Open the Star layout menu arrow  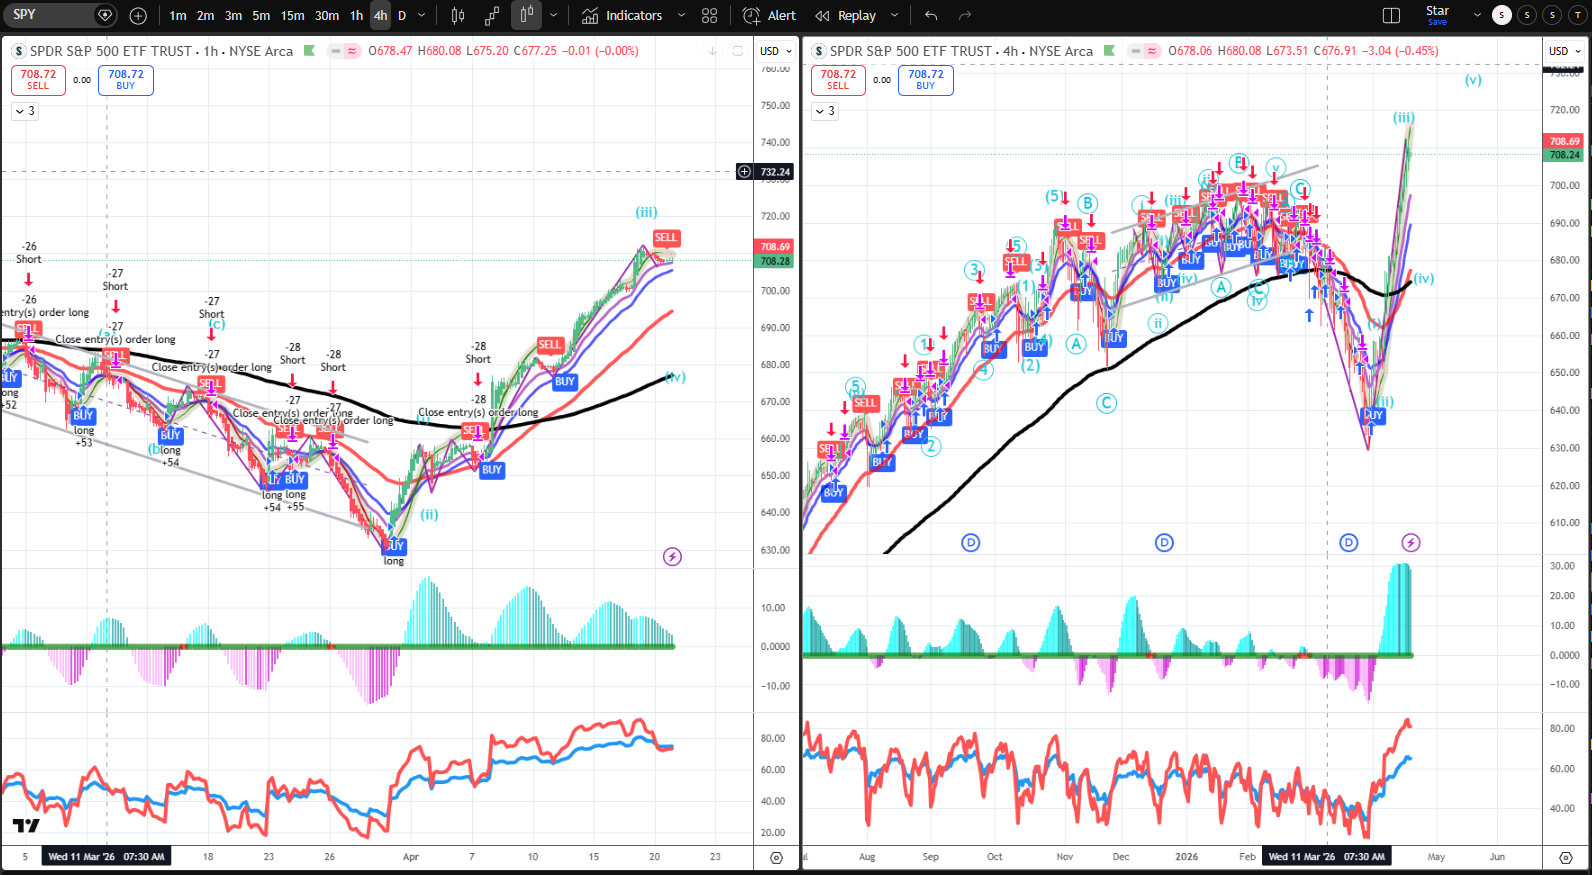(x=1477, y=16)
